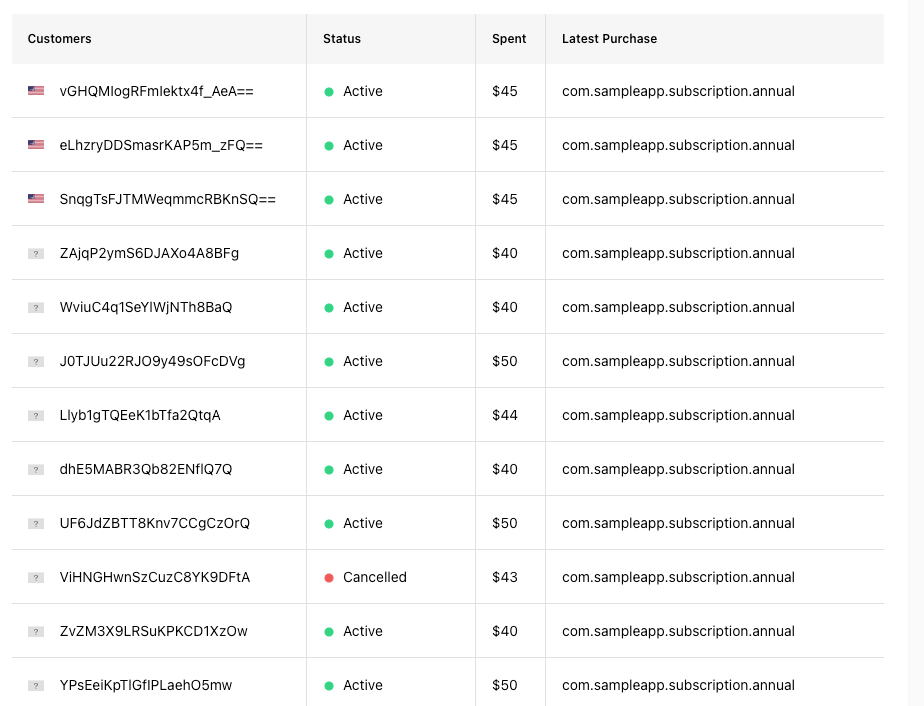
Task: Click latest purchase for ViHNGHwnSzCuzC8YK9DFtA
Action: pyautogui.click(x=678, y=578)
